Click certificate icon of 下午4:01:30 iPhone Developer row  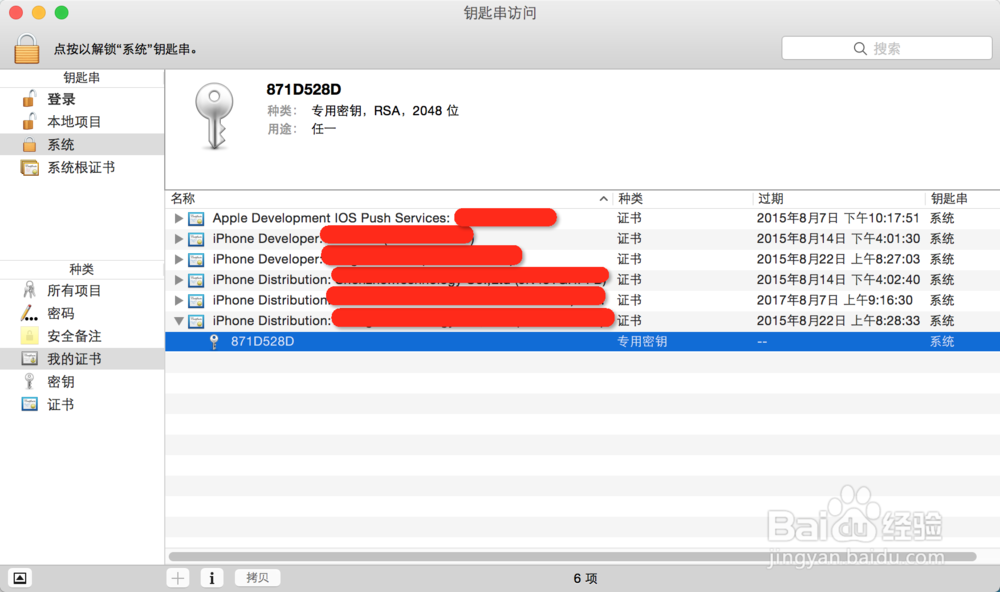point(196,239)
